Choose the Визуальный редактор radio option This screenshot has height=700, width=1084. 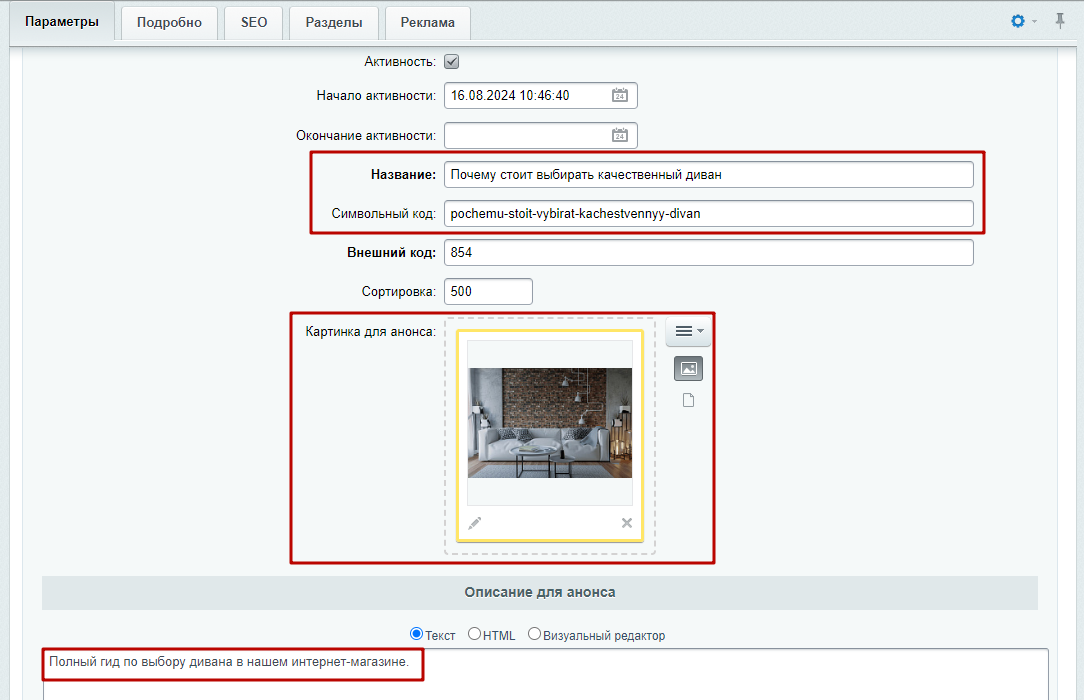pyautogui.click(x=534, y=634)
